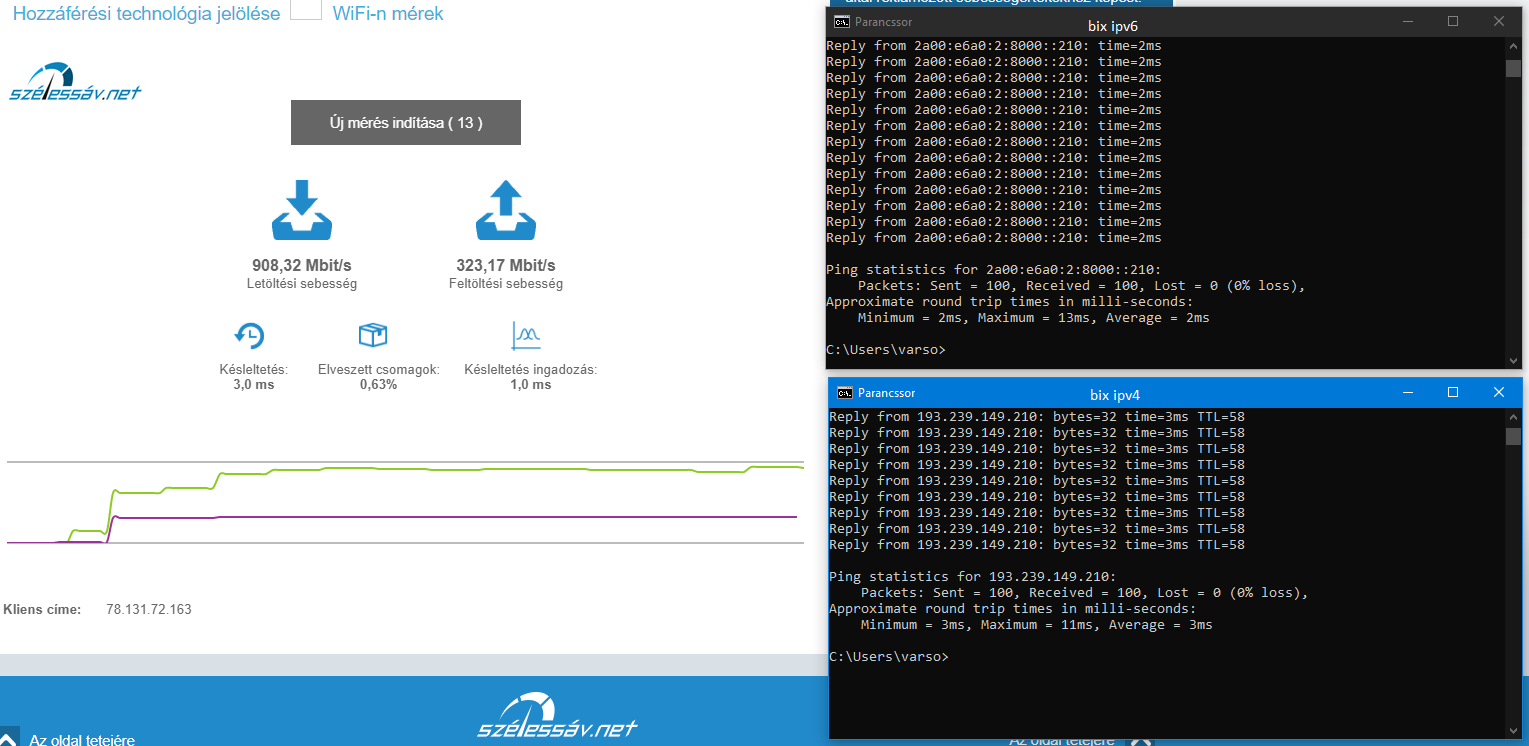Click the 908,32 Mbit/s download value

302,266
